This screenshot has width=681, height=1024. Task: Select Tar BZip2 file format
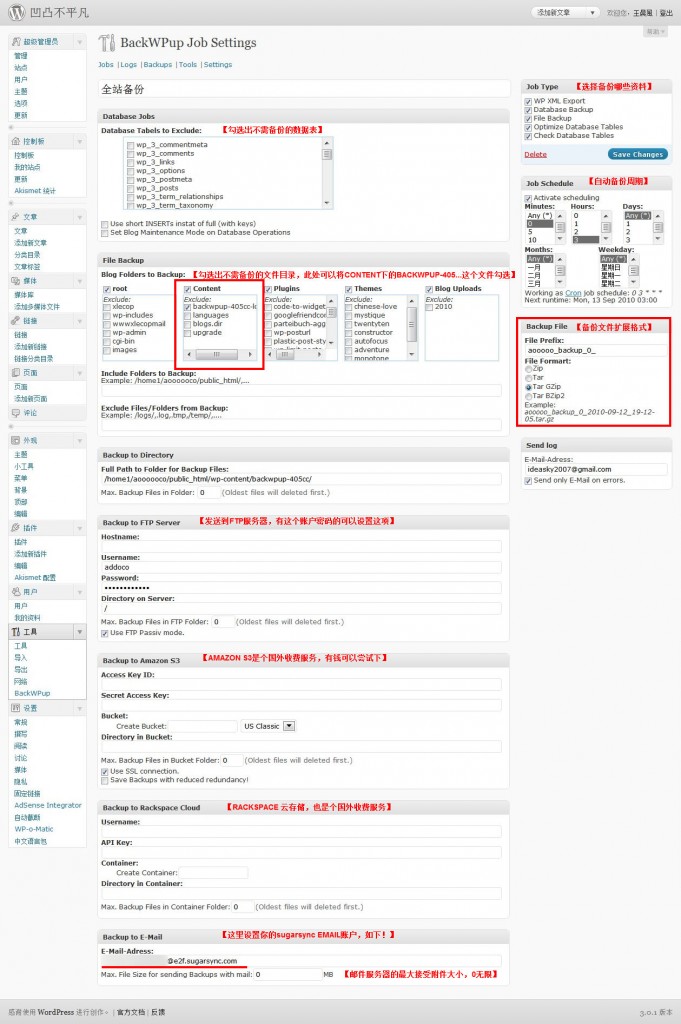click(x=529, y=396)
